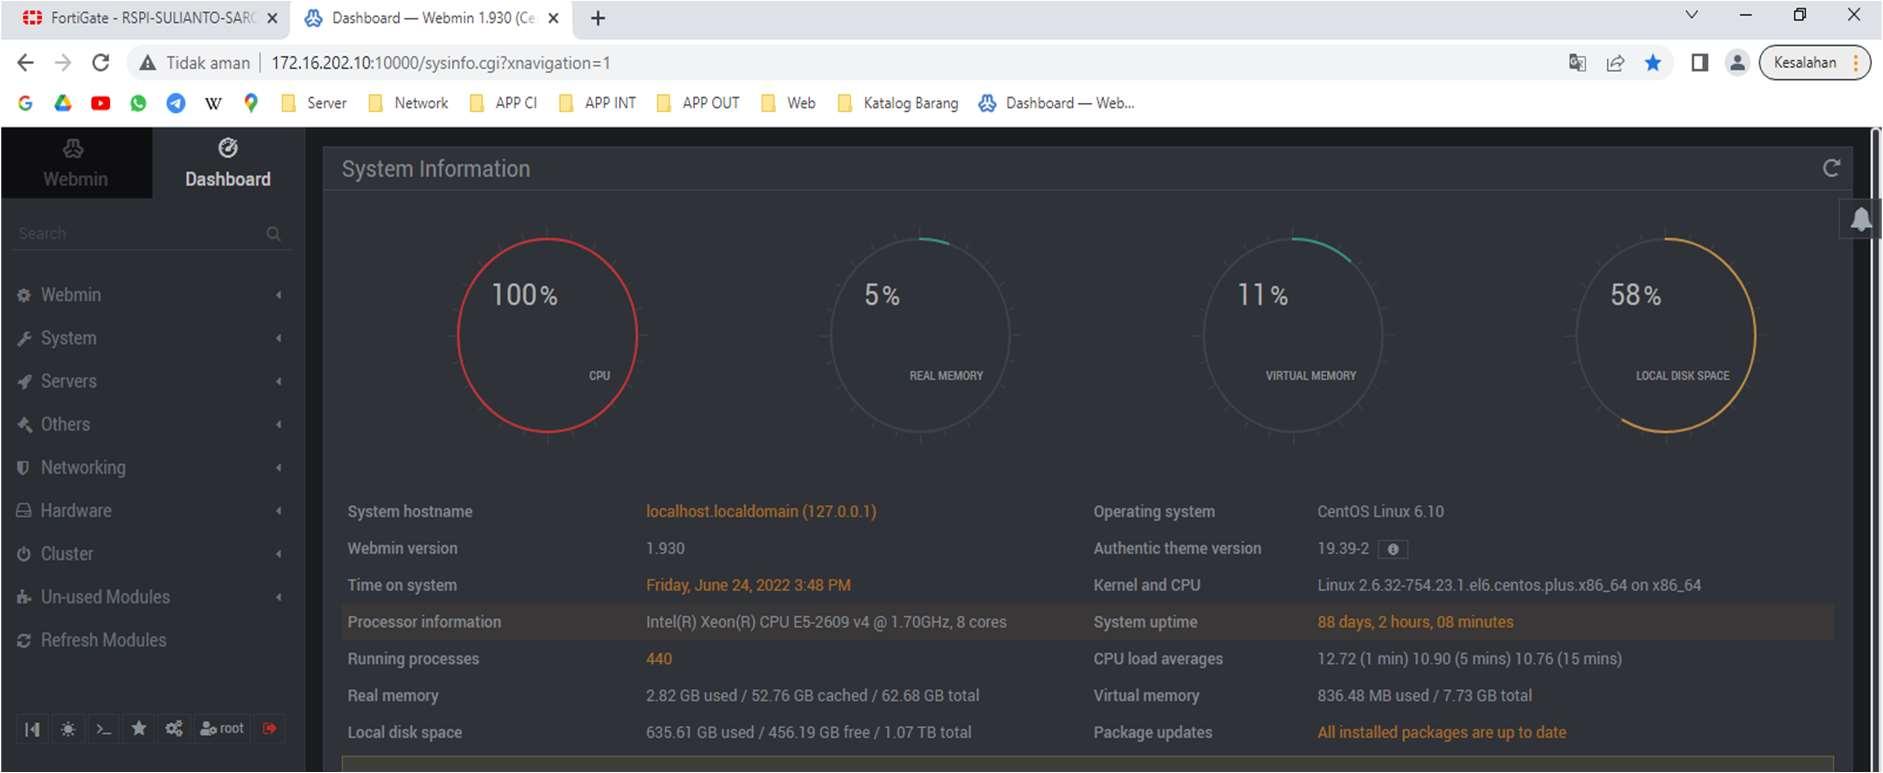The height and width of the screenshot is (773, 1883).
Task: Click the refresh icon in System Information header
Action: [x=1831, y=168]
